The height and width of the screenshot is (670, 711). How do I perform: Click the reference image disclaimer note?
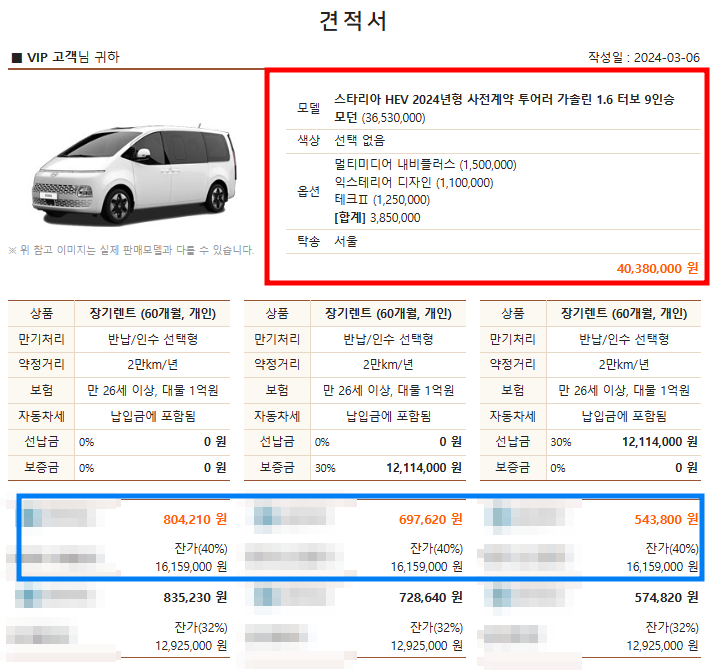[131, 250]
